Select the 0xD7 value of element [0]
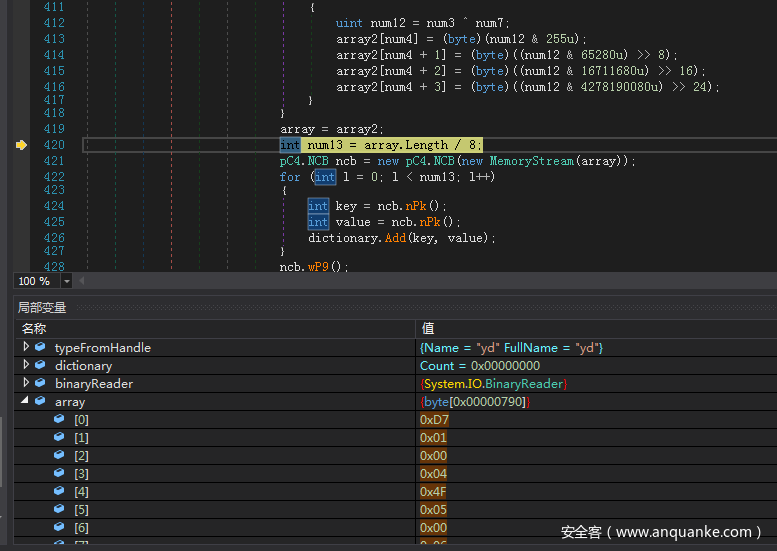The image size is (777, 551). (x=434, y=420)
